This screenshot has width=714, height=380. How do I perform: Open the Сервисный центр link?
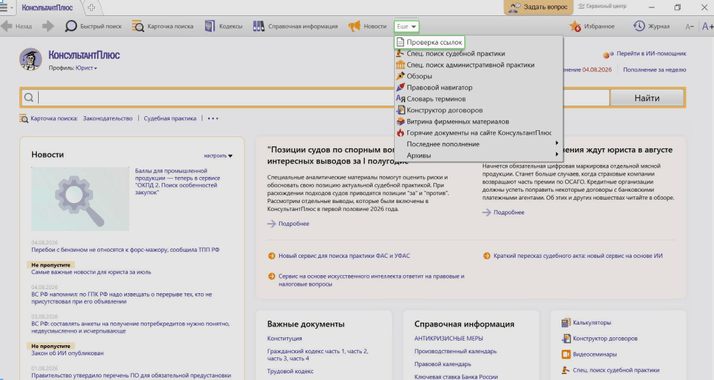click(602, 6)
